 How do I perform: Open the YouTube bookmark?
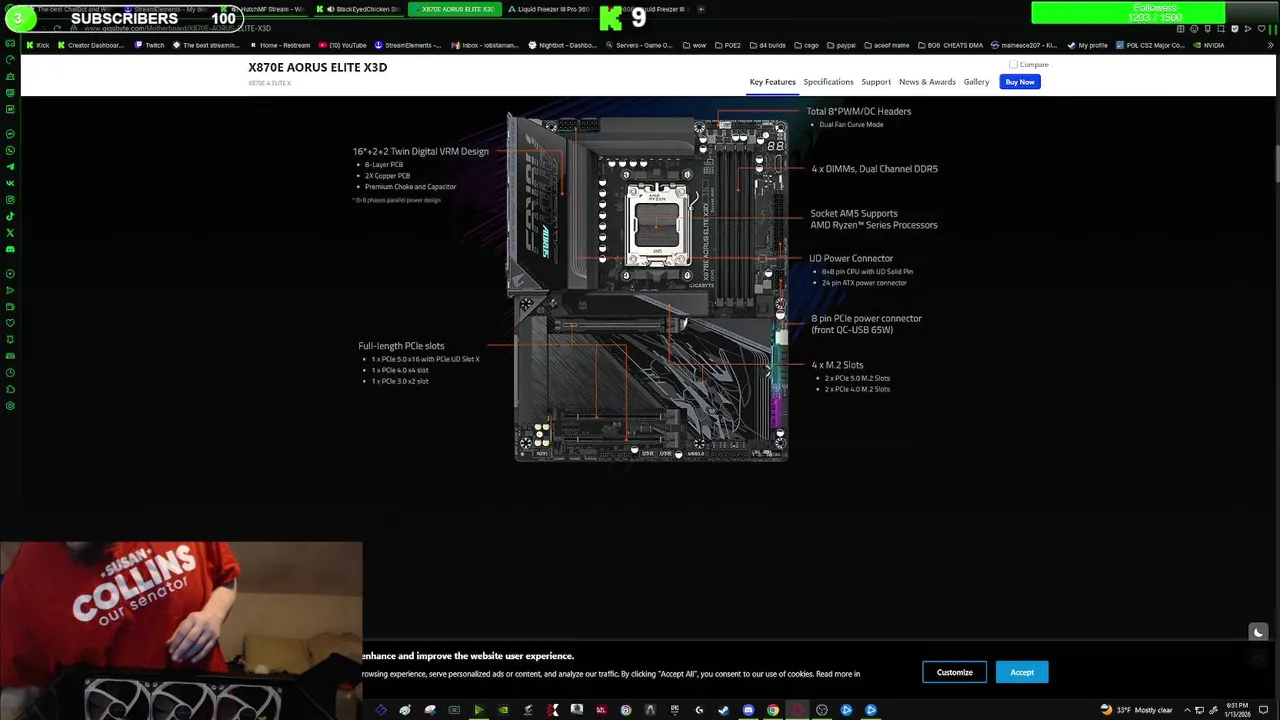pos(342,45)
